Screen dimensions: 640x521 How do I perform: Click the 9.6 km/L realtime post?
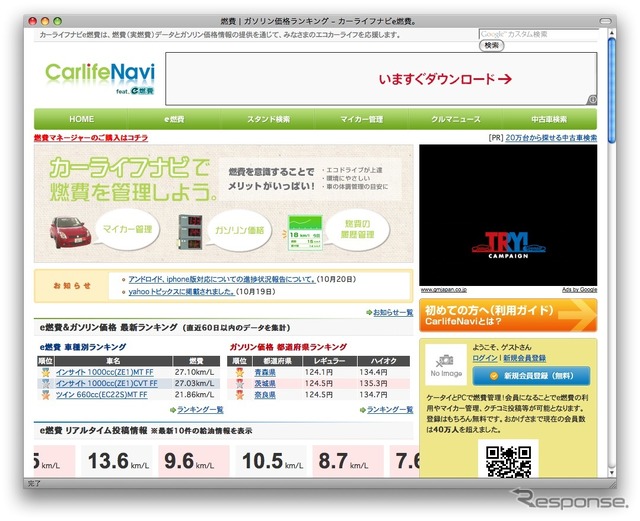194,461
